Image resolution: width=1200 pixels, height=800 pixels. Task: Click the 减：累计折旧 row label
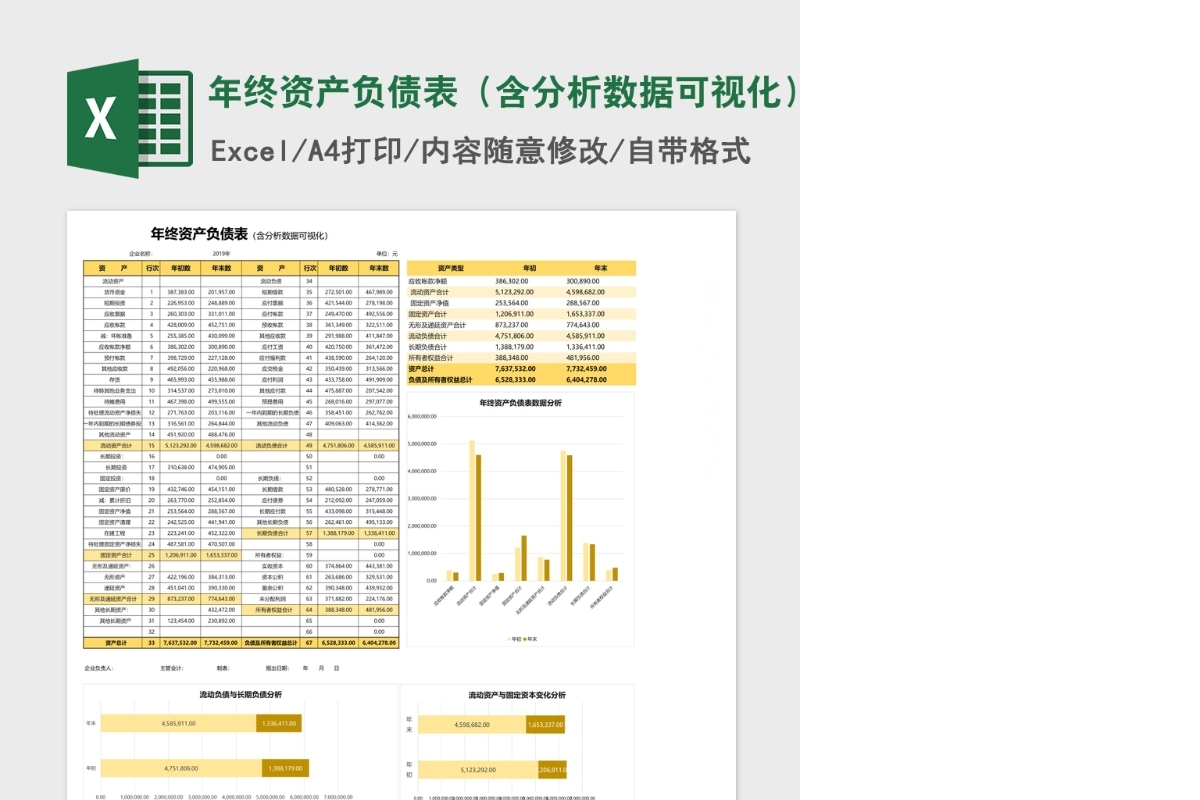coord(115,500)
